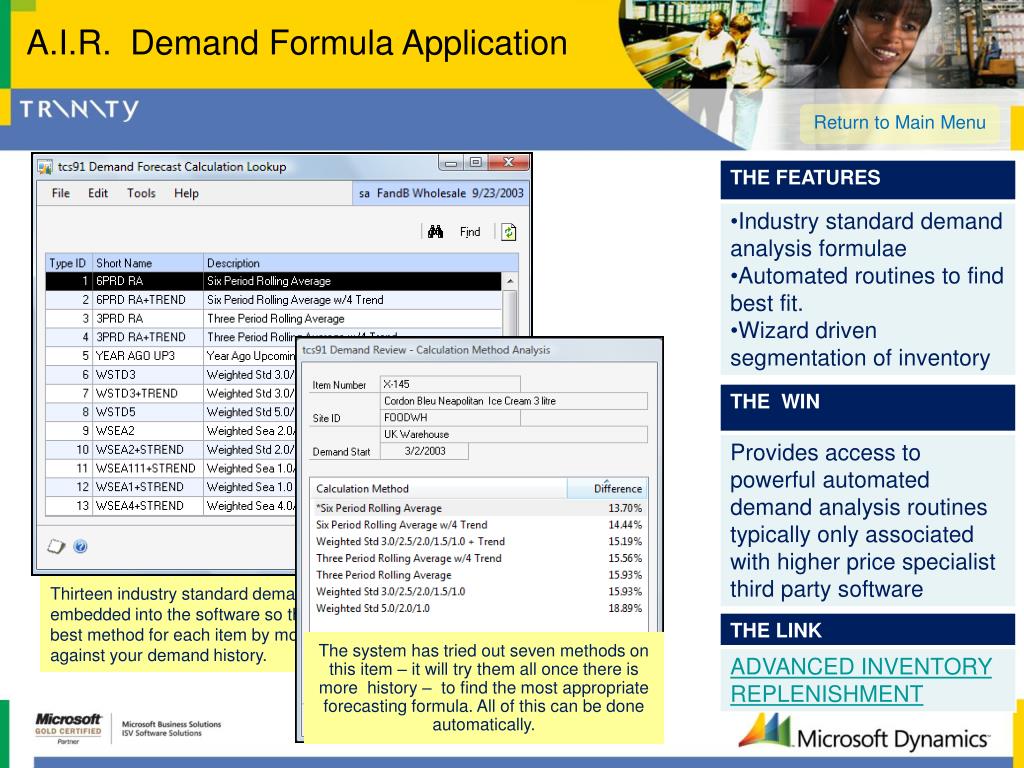Return to Main Menu

899,122
